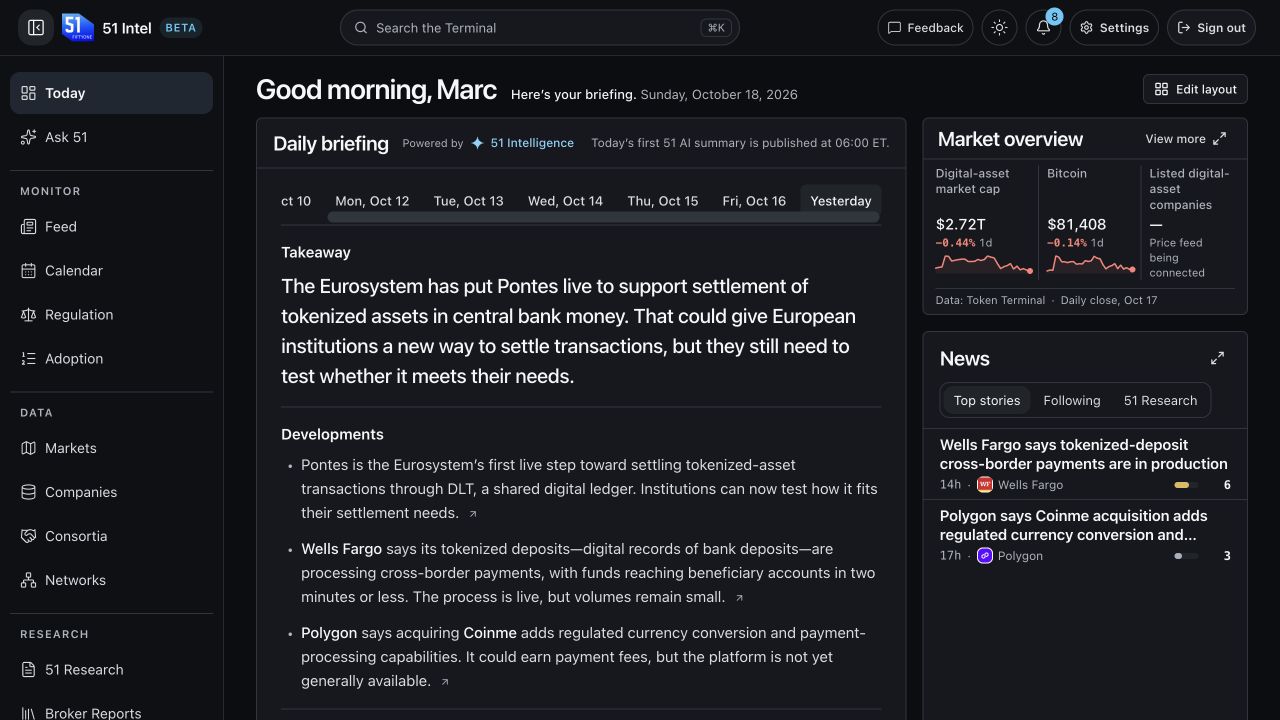Click the Bitcoin price sparkline chart
Screen dimensions: 1280x720
1091,264
